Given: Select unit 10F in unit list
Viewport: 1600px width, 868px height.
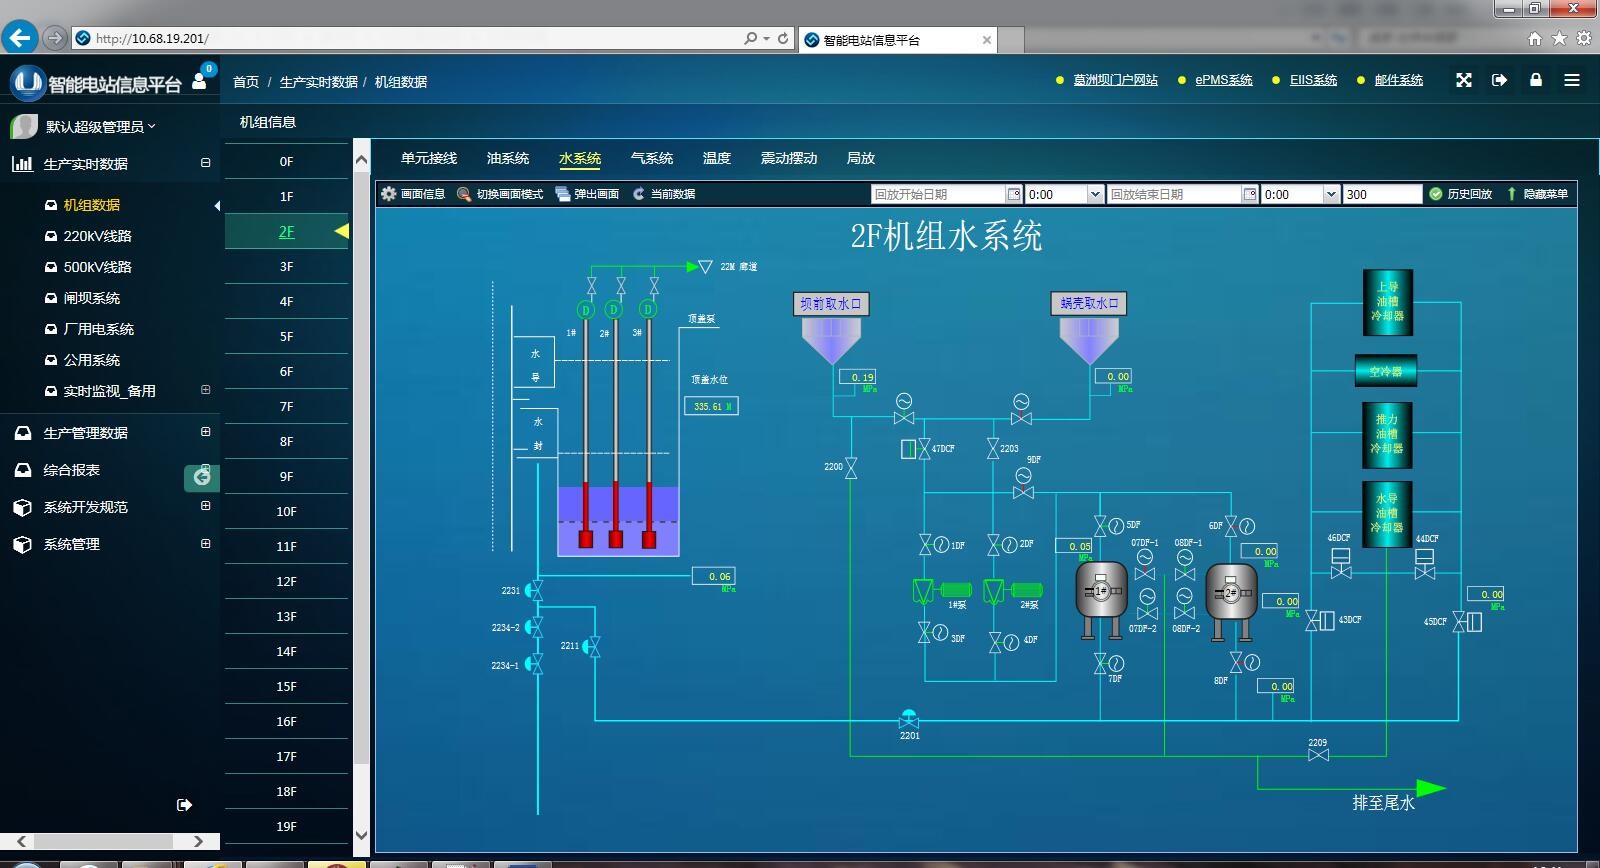Looking at the screenshot, I should tap(286, 511).
